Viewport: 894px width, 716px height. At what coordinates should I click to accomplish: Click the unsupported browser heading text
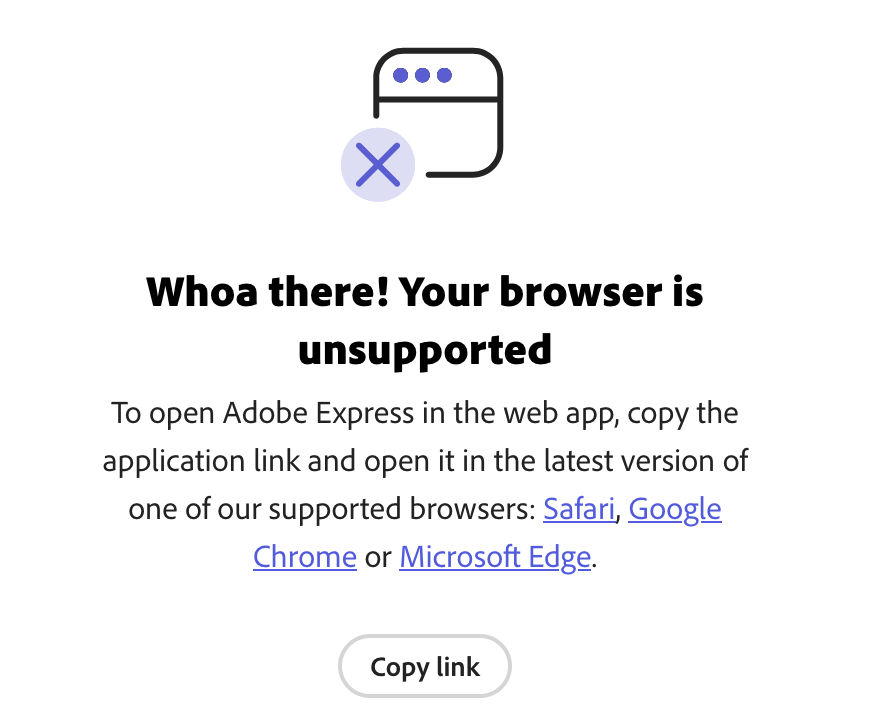pos(425,320)
